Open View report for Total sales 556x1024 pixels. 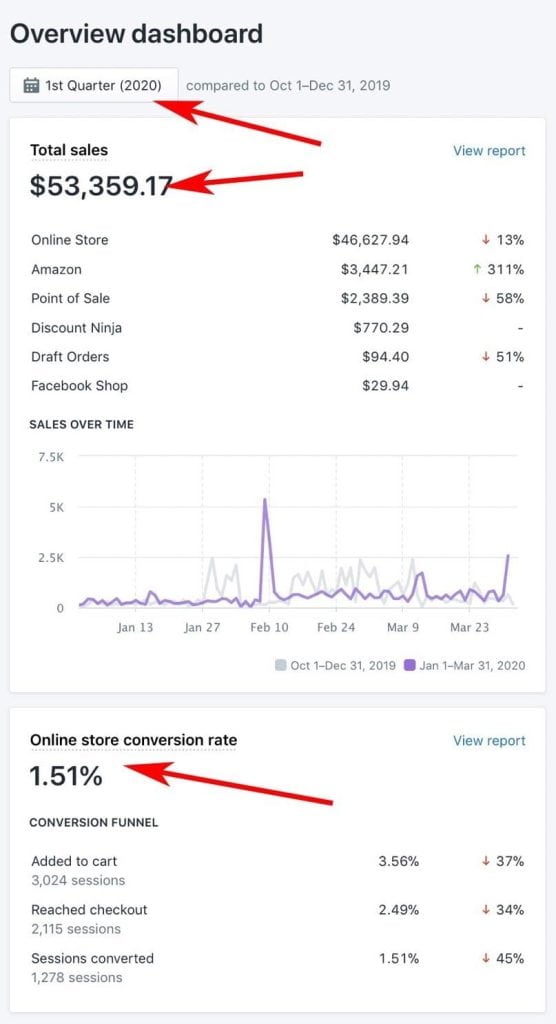click(x=489, y=150)
